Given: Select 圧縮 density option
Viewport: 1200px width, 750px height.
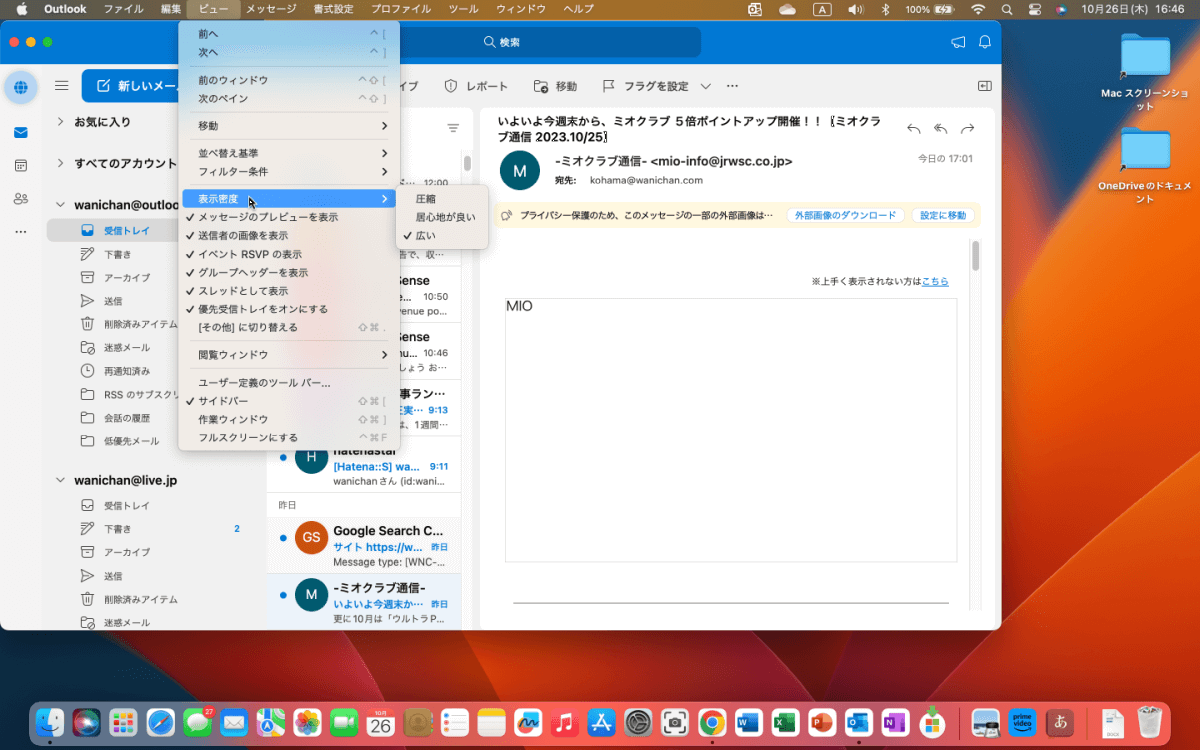Looking at the screenshot, I should click(442, 198).
